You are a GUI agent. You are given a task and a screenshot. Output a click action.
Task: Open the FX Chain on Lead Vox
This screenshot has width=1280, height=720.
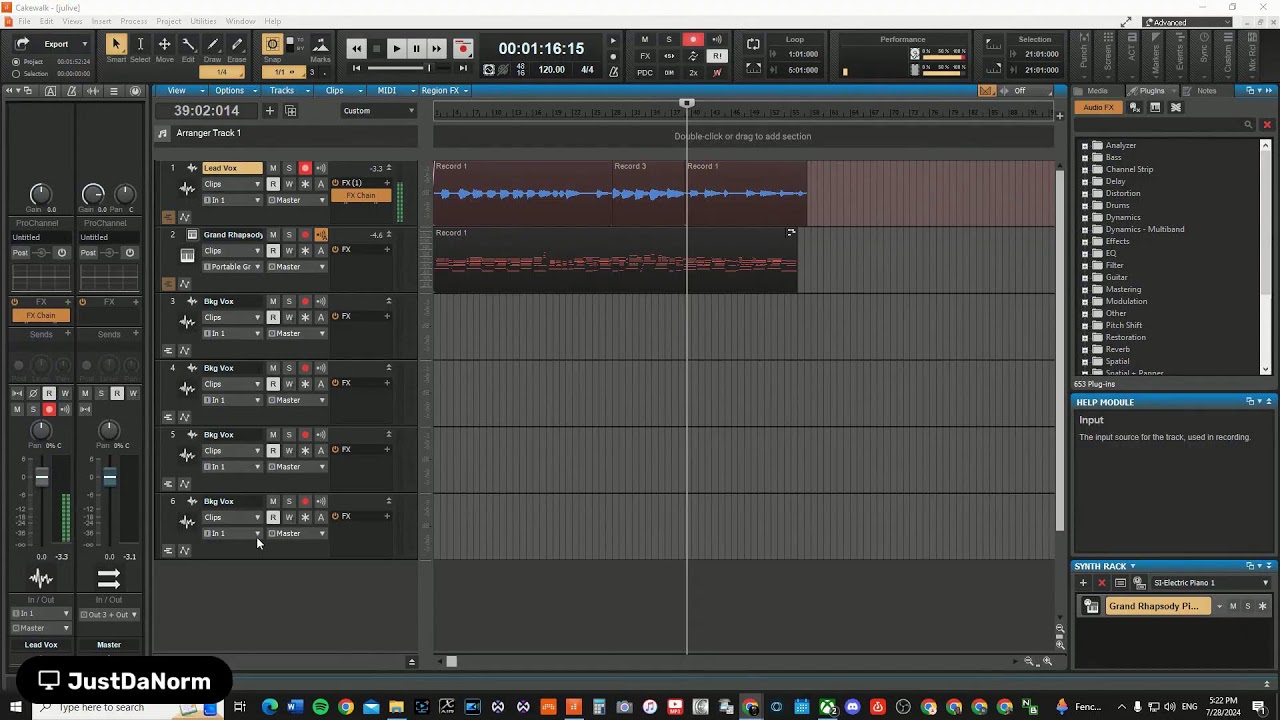[x=360, y=196]
